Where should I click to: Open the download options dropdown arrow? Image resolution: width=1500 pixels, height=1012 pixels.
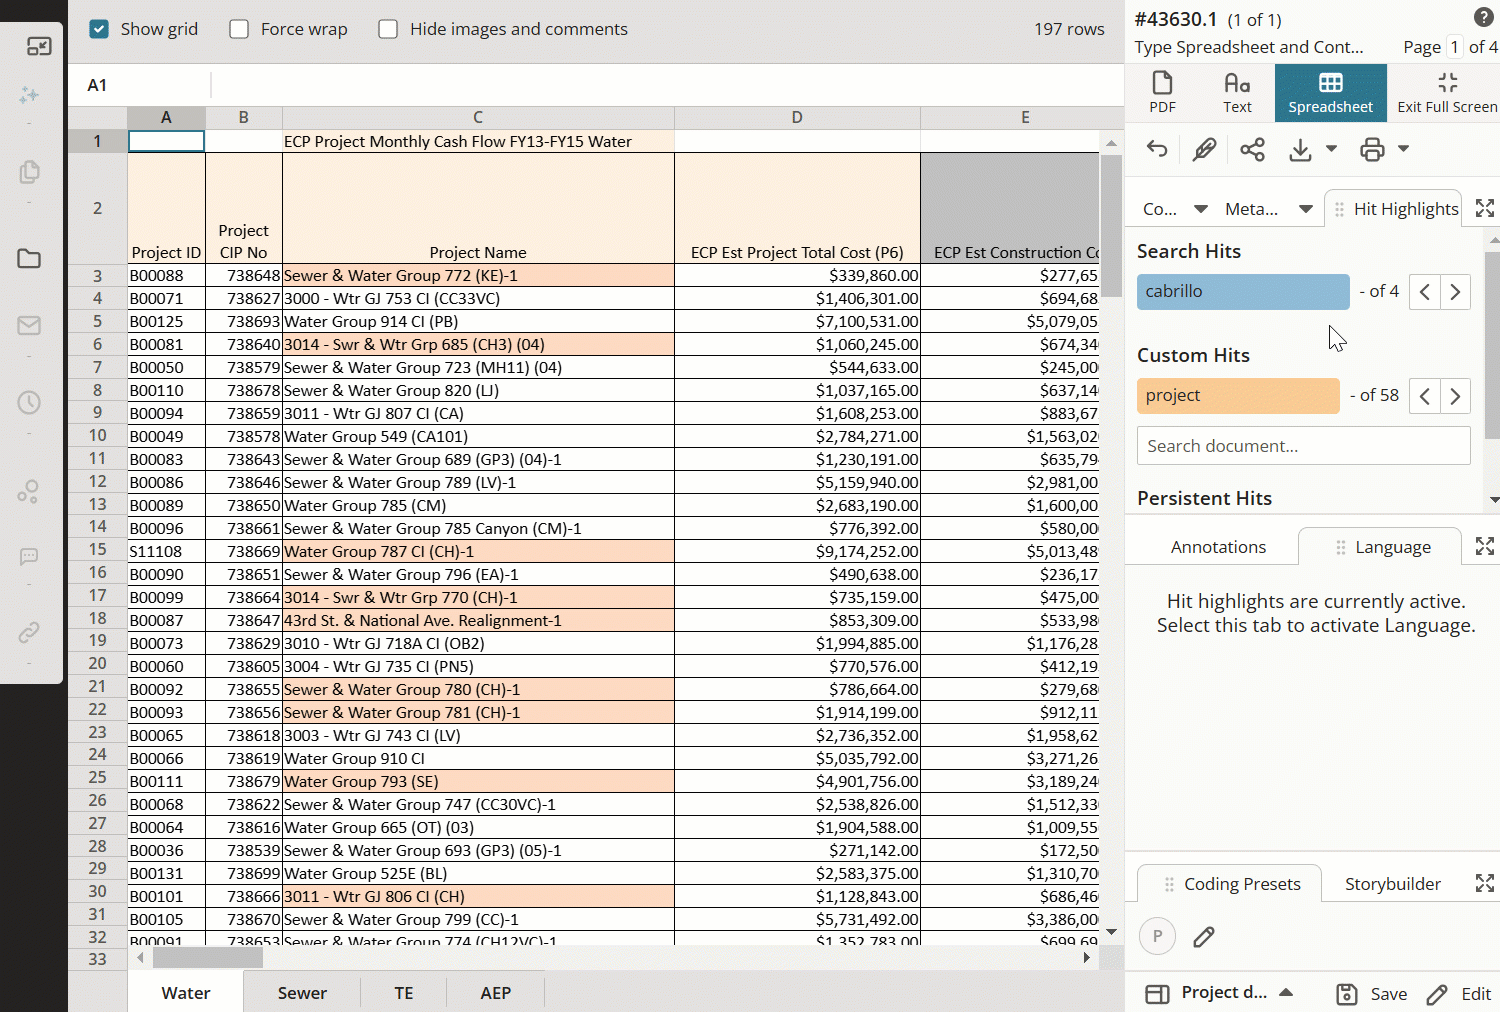(x=1331, y=149)
